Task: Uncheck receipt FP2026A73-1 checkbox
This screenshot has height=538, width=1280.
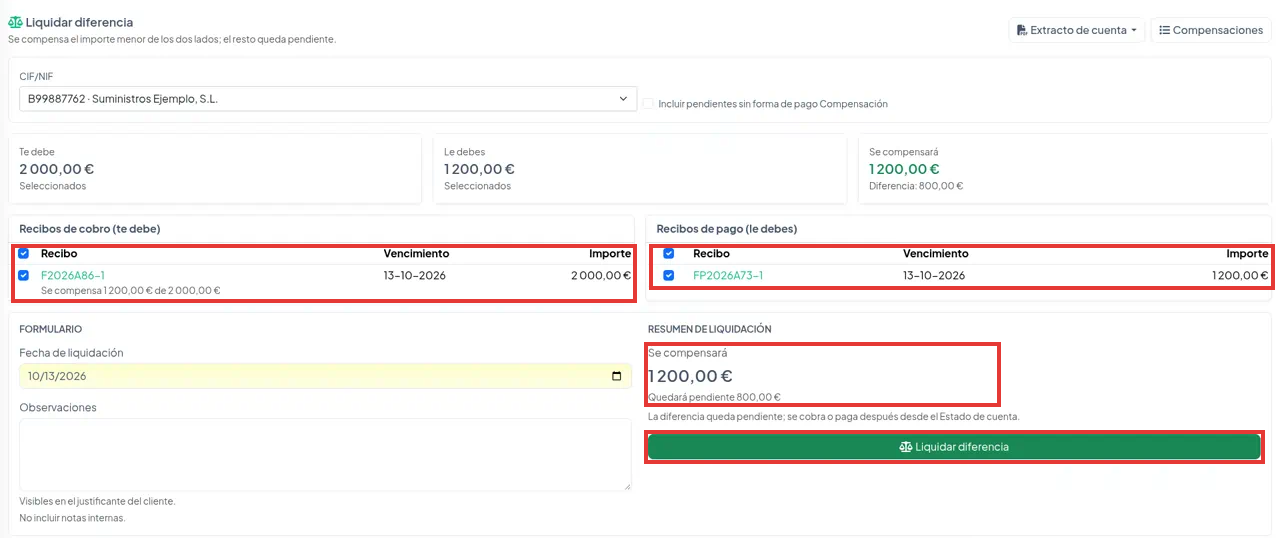Action: pyautogui.click(x=669, y=275)
